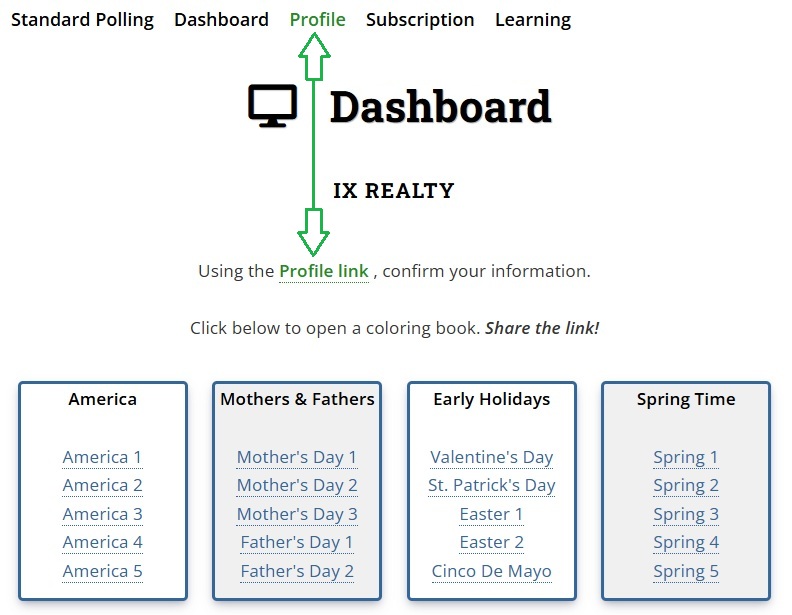Open the Learning menu item
The width and height of the screenshot is (792, 615).
(x=533, y=20)
